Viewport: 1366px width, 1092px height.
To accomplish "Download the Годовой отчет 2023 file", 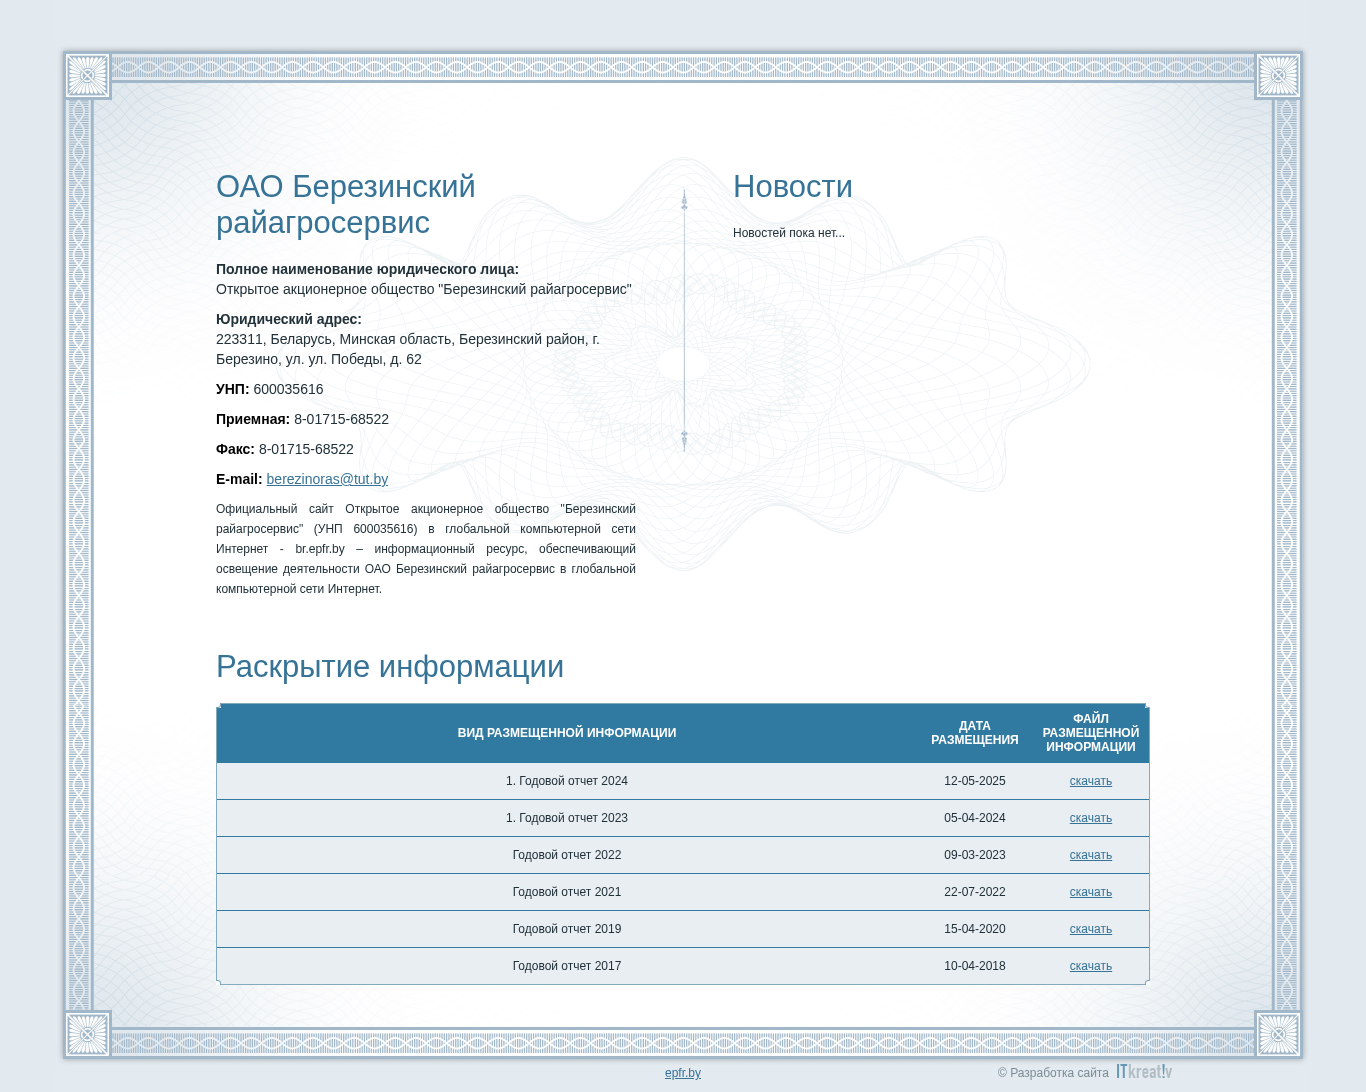I will 1090,818.
